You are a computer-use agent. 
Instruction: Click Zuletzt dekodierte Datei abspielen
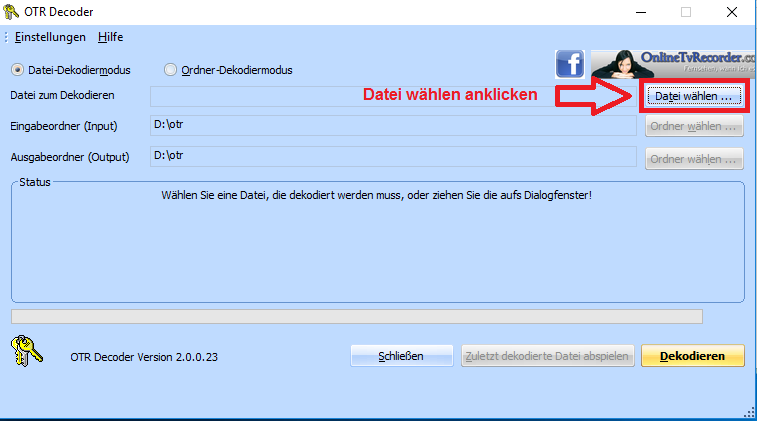coord(547,356)
